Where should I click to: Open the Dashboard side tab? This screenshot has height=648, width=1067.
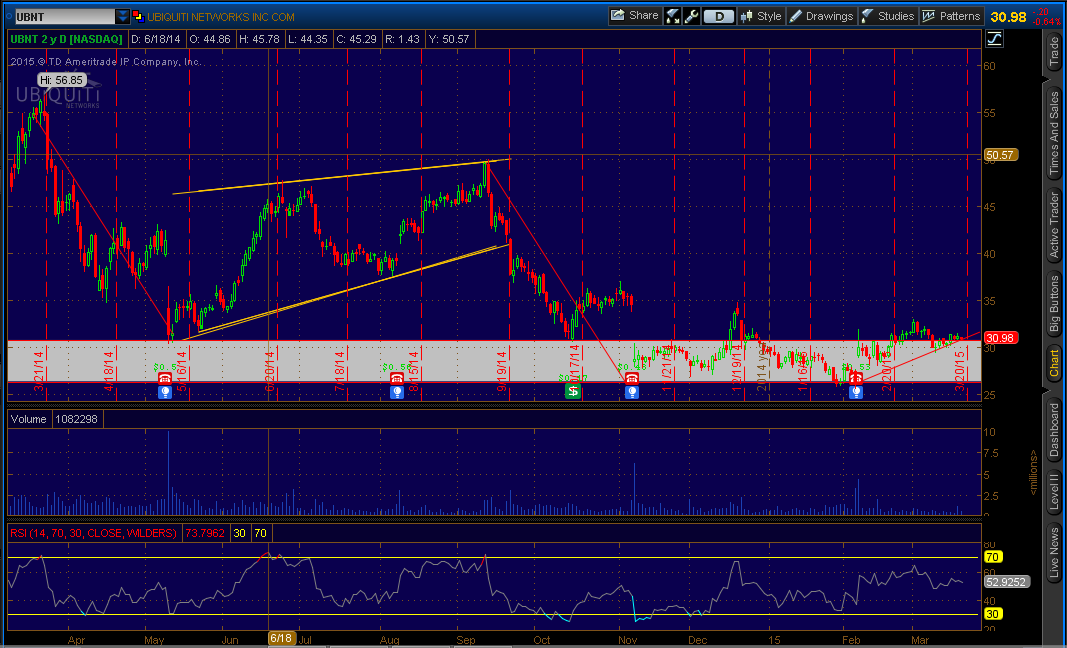[1054, 430]
